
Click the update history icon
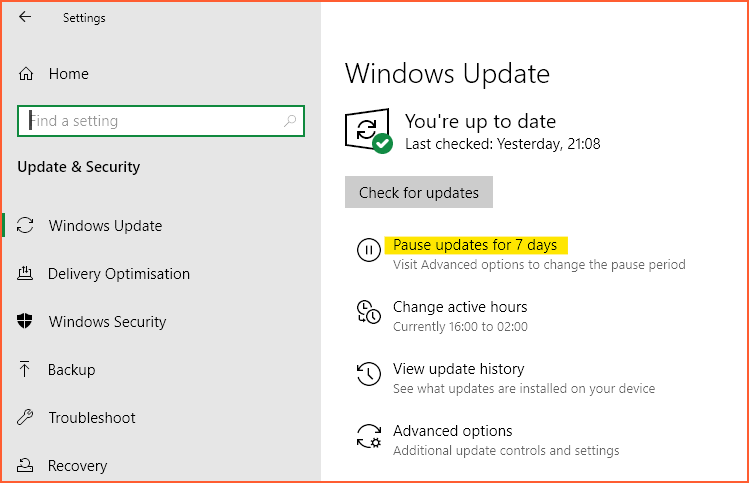(368, 374)
